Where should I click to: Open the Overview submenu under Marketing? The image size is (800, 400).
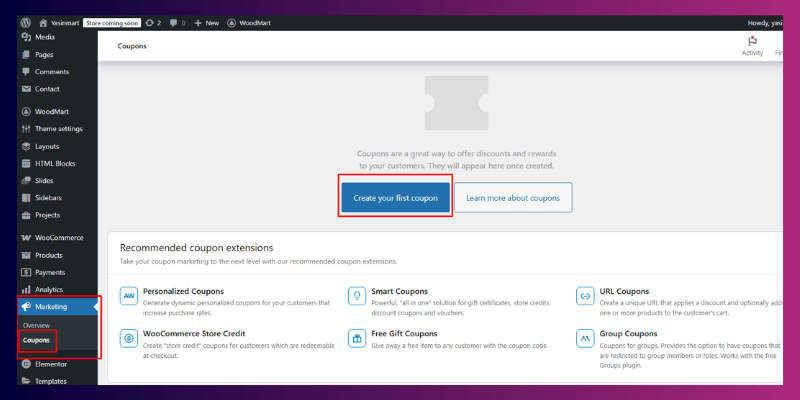pos(37,326)
